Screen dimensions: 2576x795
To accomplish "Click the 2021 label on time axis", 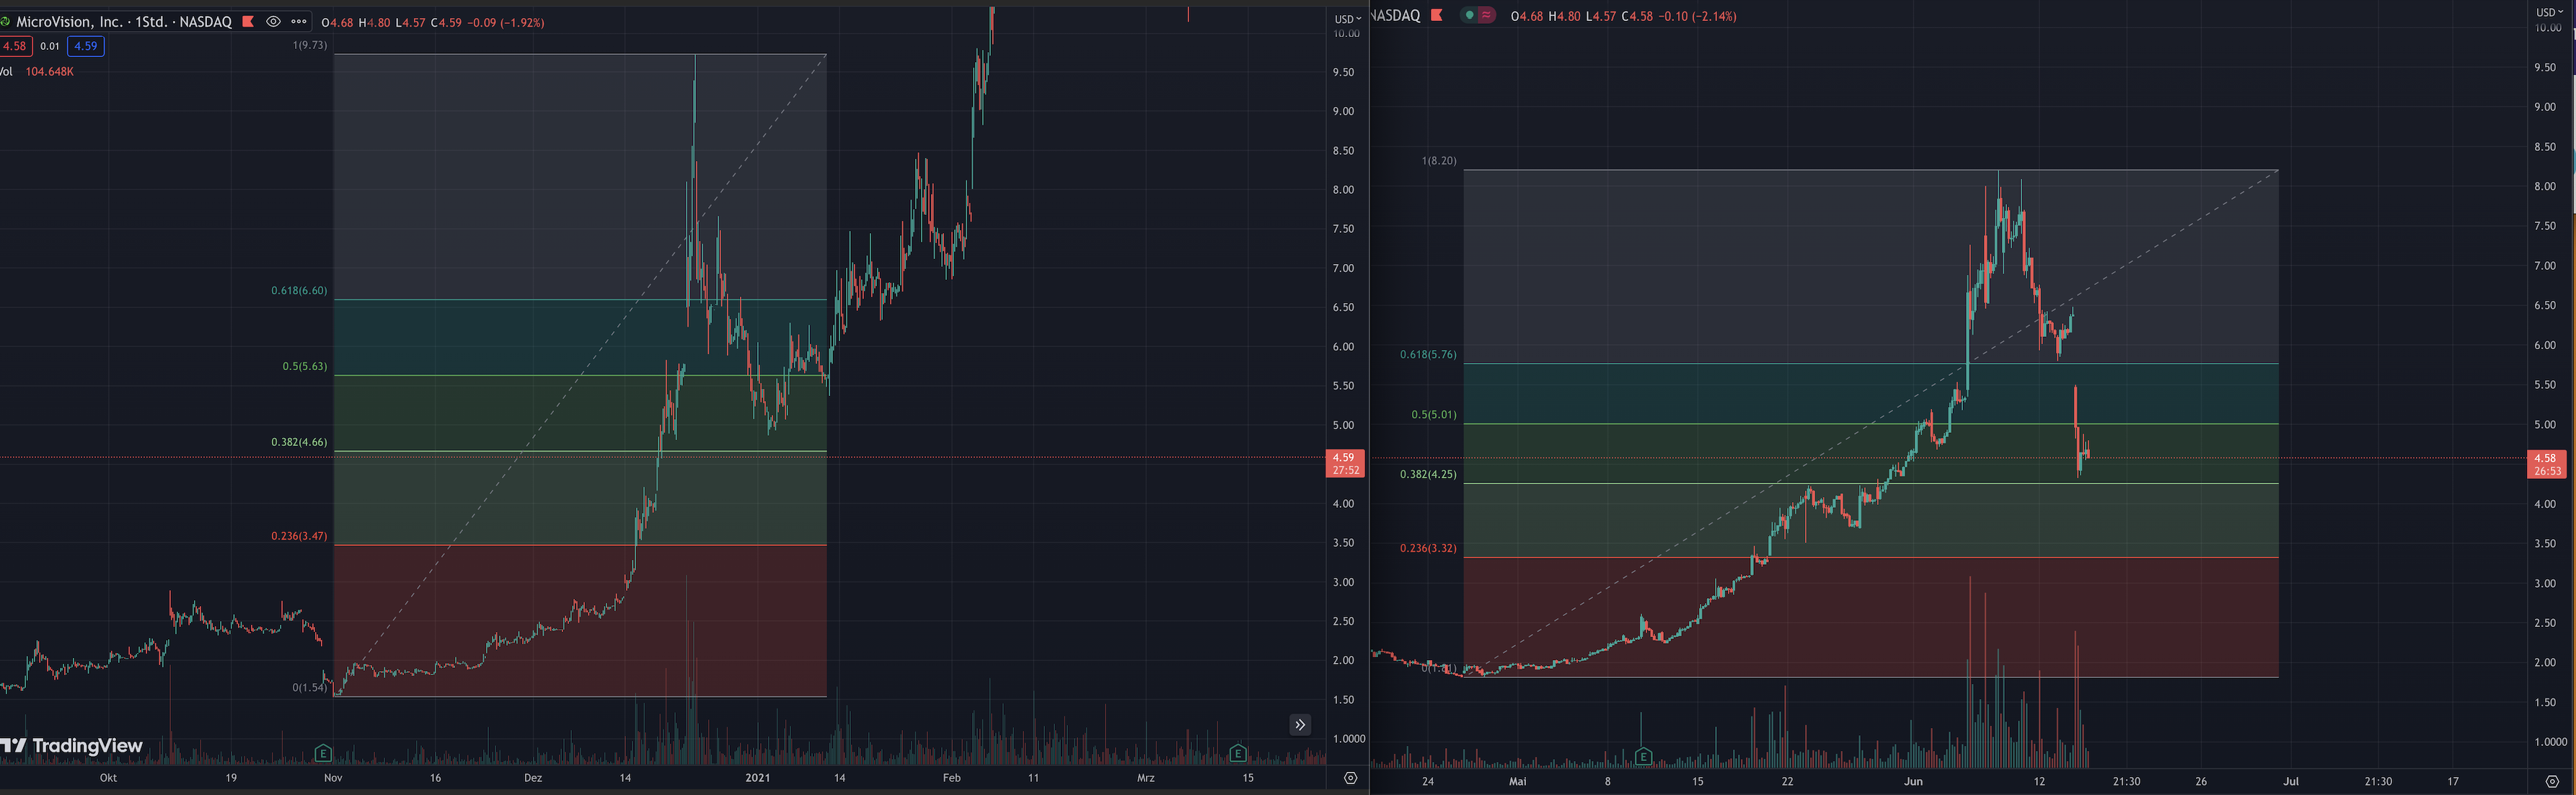I will (x=758, y=778).
